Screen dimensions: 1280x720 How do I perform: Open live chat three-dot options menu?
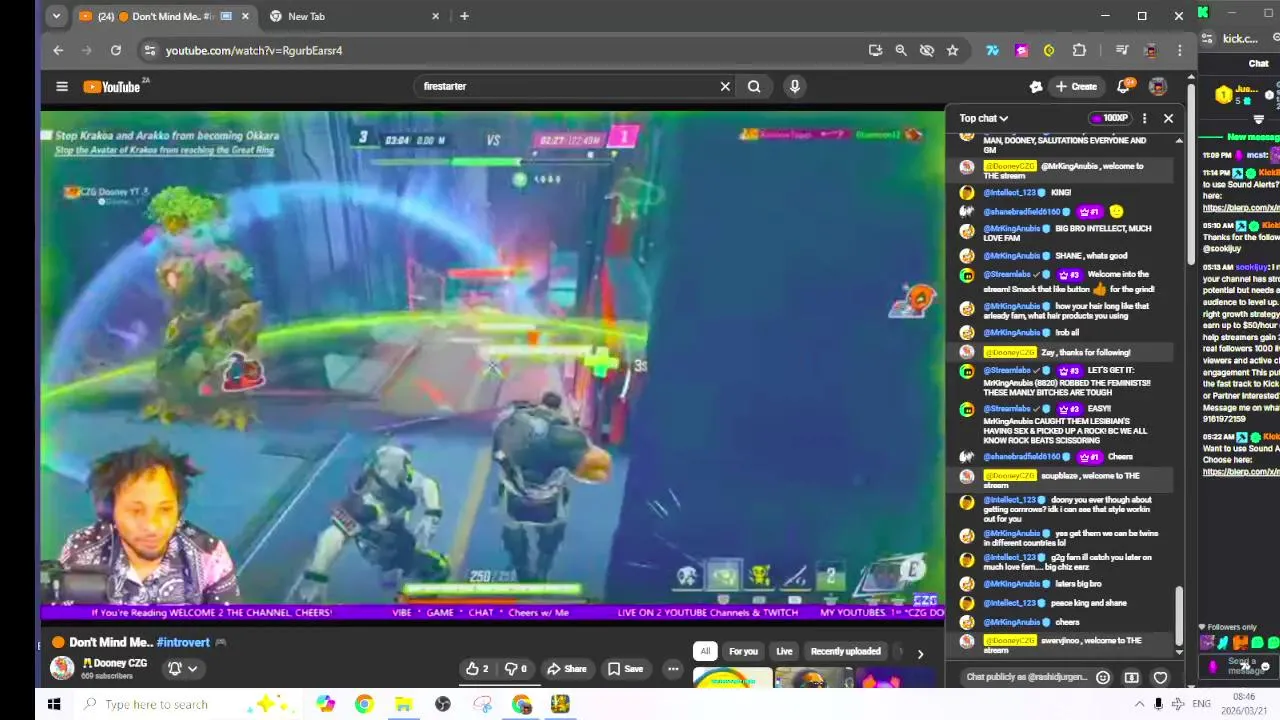coord(1145,118)
